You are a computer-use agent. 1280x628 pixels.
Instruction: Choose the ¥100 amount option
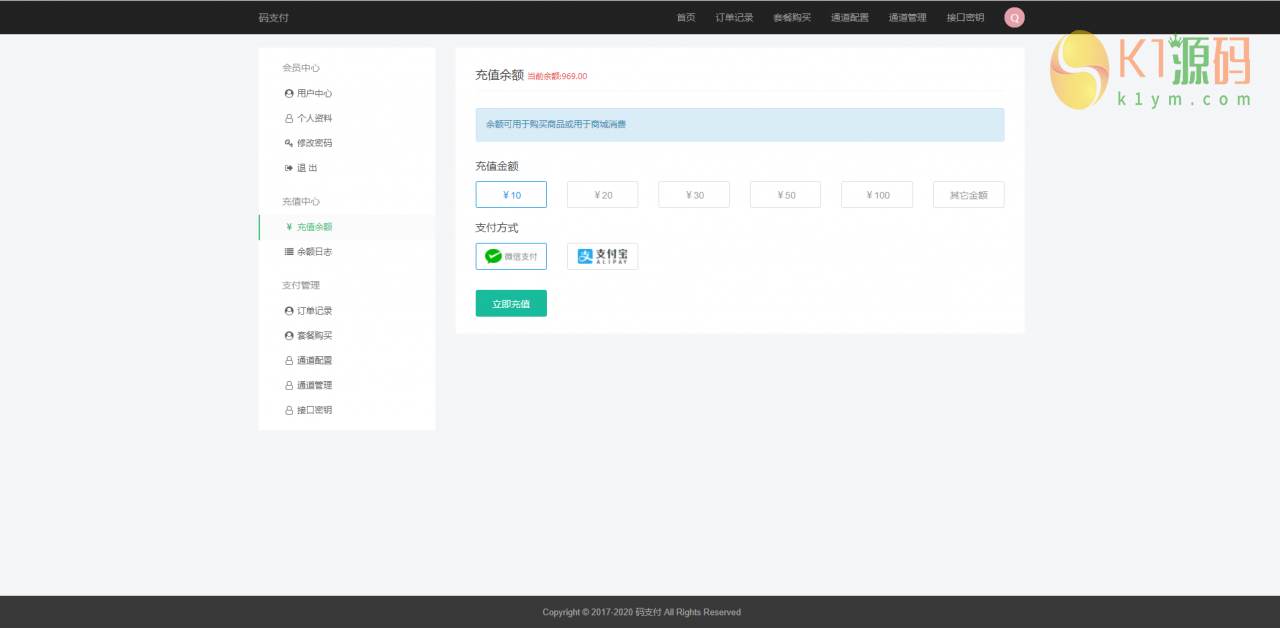point(877,194)
